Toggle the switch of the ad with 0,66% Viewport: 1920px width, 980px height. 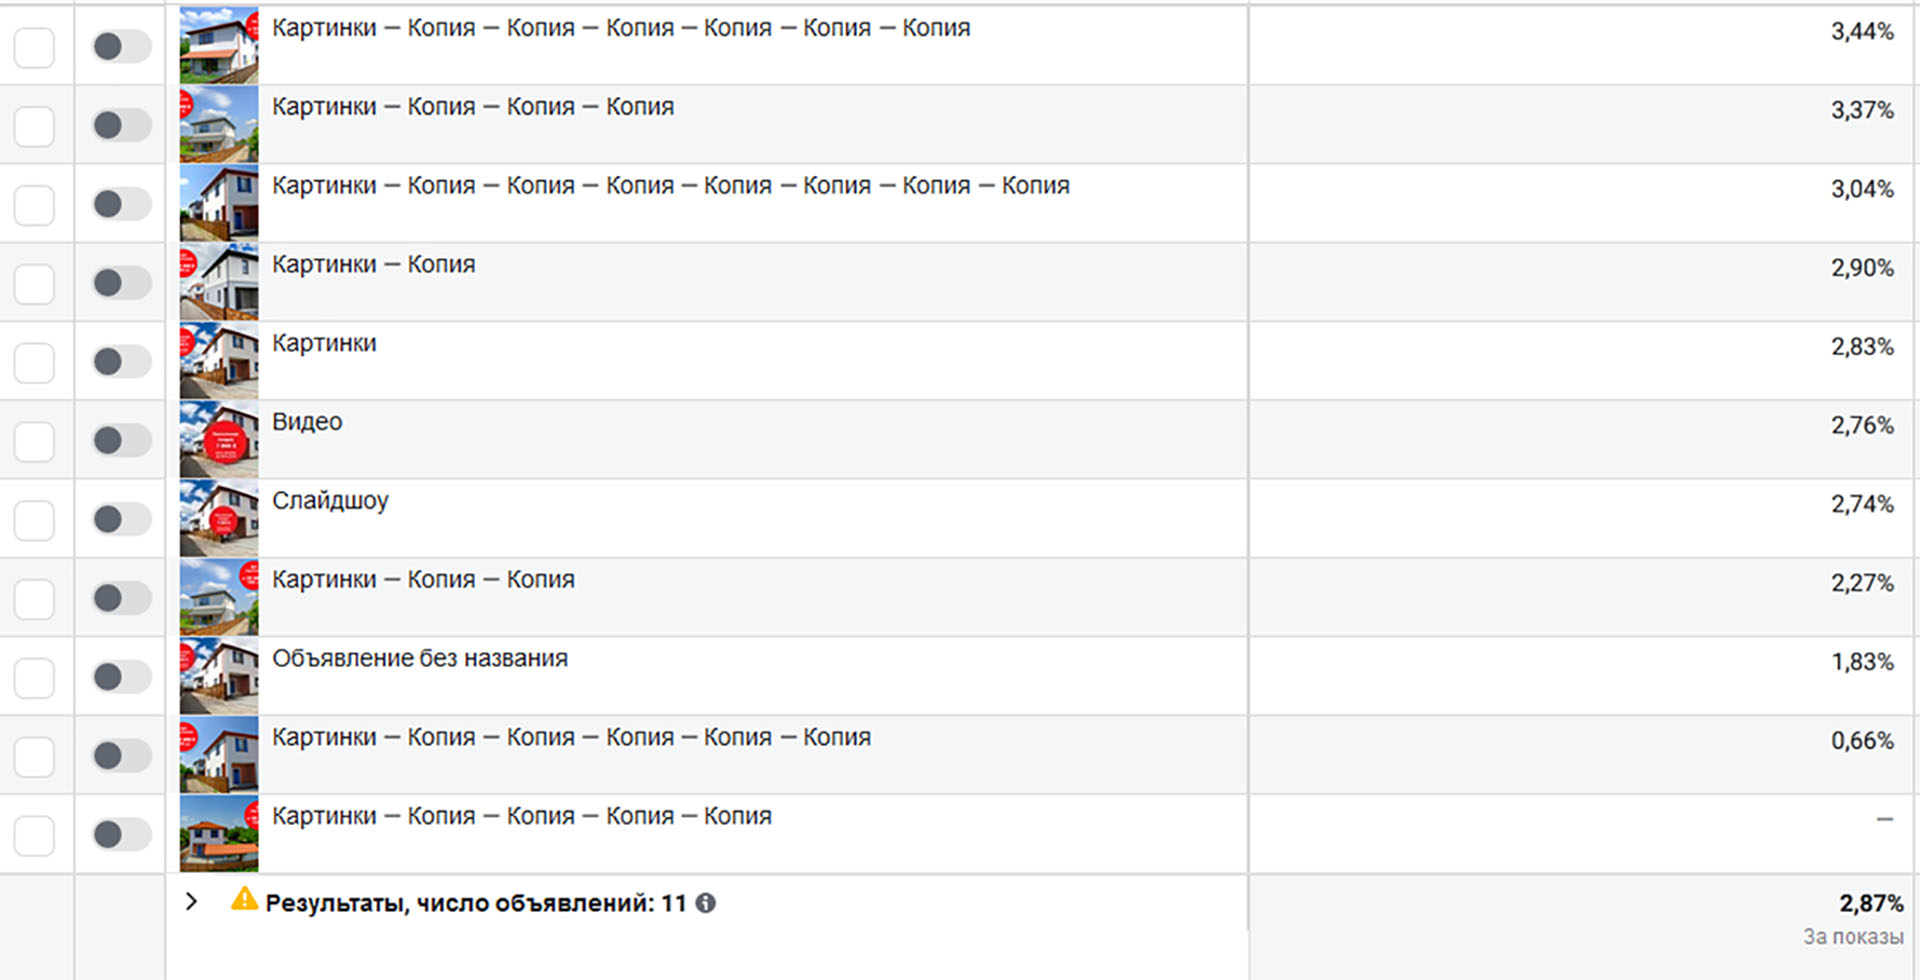[122, 756]
